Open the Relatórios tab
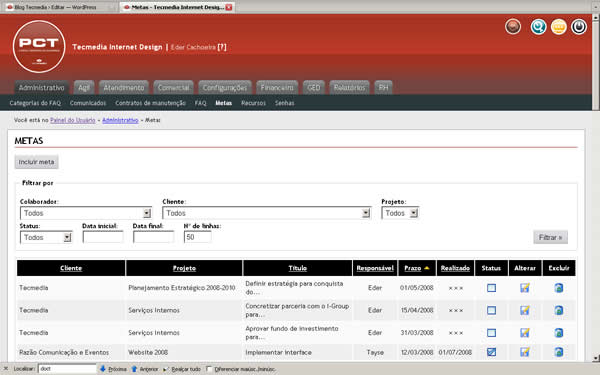Viewport: 600px width, 375px height. coord(349,88)
